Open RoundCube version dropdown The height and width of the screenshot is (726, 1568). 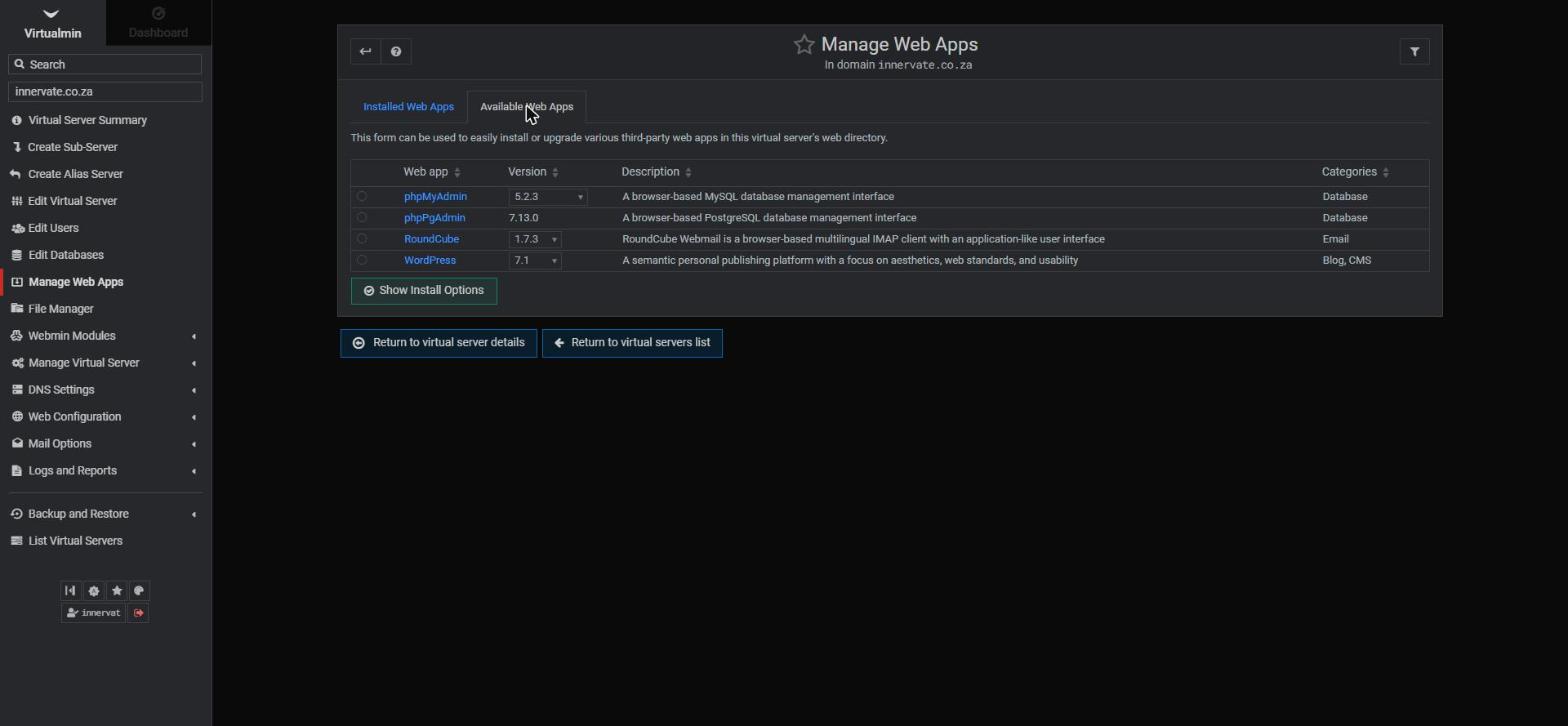(x=535, y=239)
